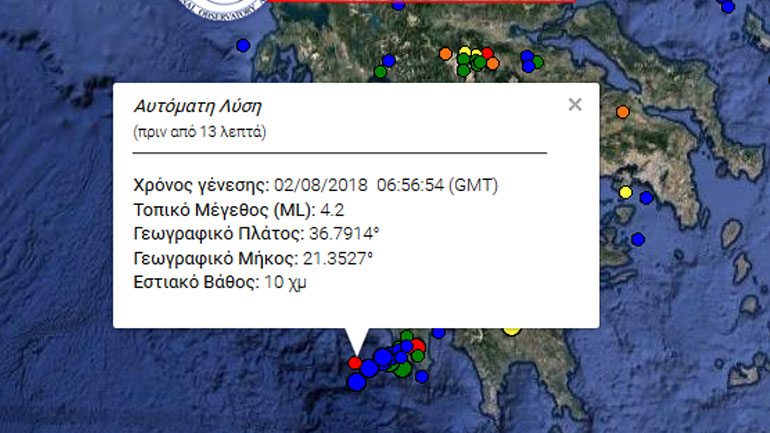Screen dimensions: 770x433
Task: Select the lone blue marker offshore in the upper-left sea
Action: point(243,46)
